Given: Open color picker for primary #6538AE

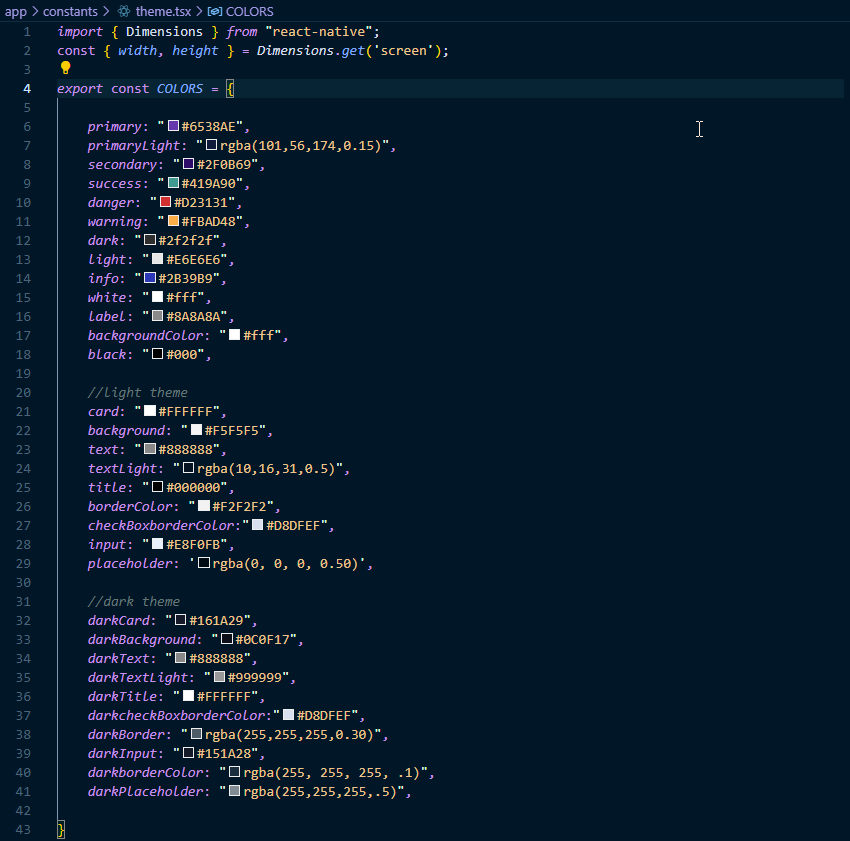Looking at the screenshot, I should [174, 127].
